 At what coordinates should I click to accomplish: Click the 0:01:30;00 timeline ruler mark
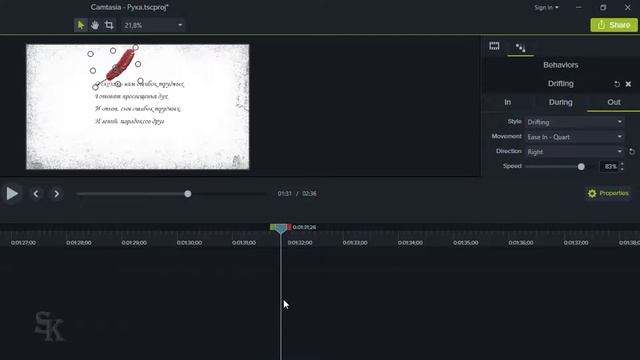[189, 243]
